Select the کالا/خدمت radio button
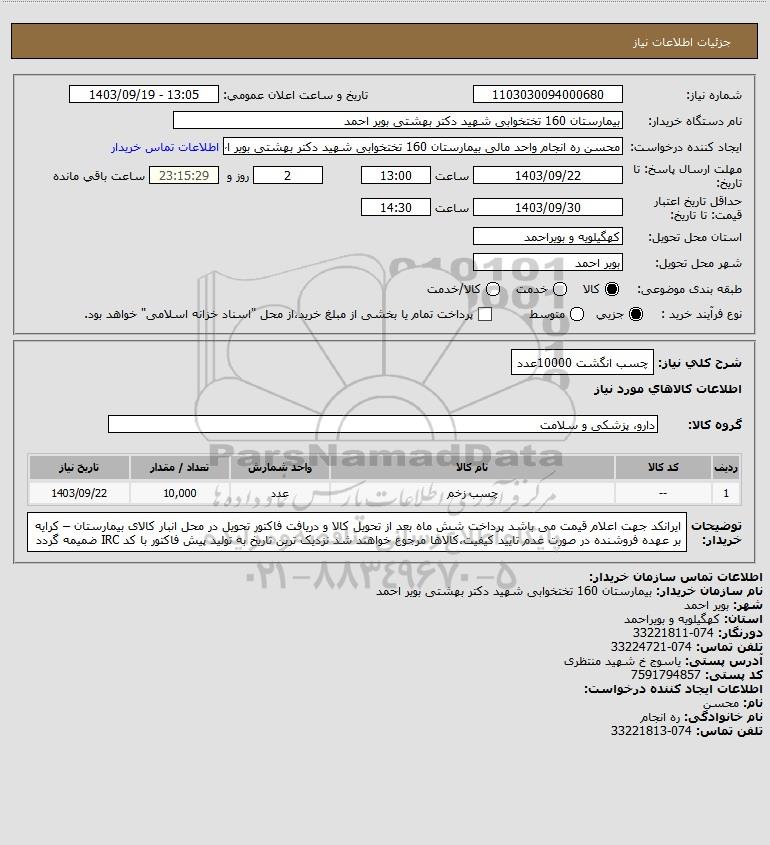Screen dimensions: 770x845 pyautogui.click(x=492, y=289)
